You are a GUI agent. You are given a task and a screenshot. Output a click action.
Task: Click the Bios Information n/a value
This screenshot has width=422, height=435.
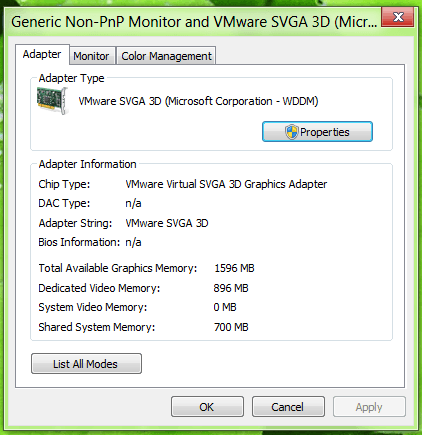[133, 242]
